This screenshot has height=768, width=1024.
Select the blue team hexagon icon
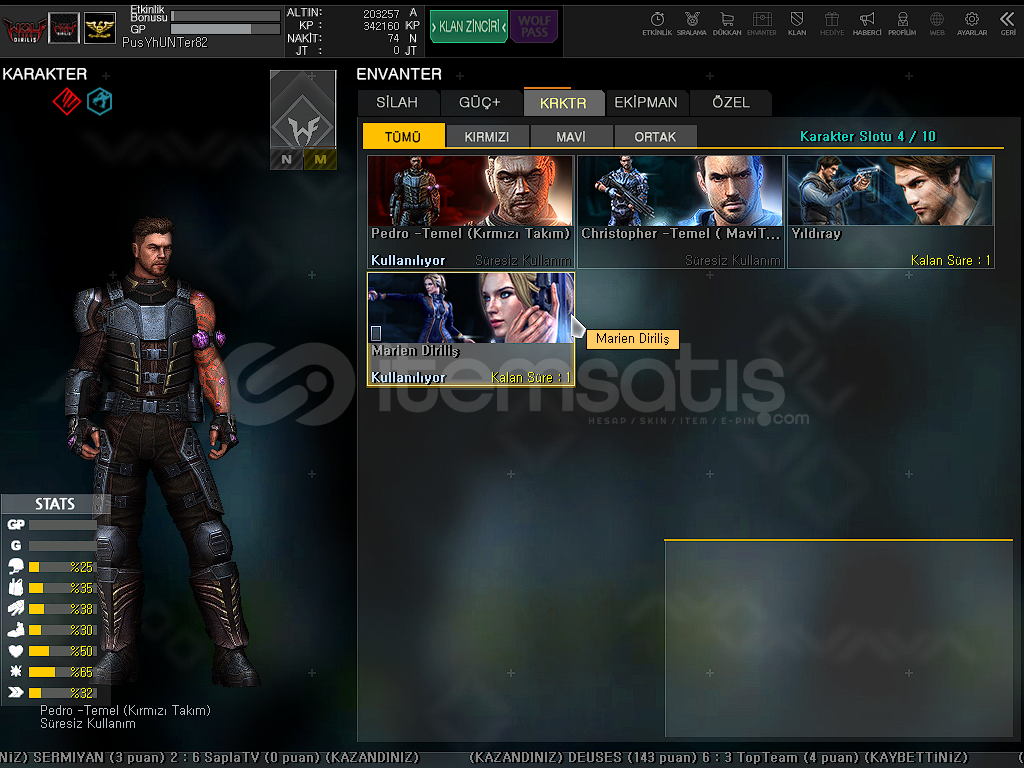pyautogui.click(x=100, y=101)
